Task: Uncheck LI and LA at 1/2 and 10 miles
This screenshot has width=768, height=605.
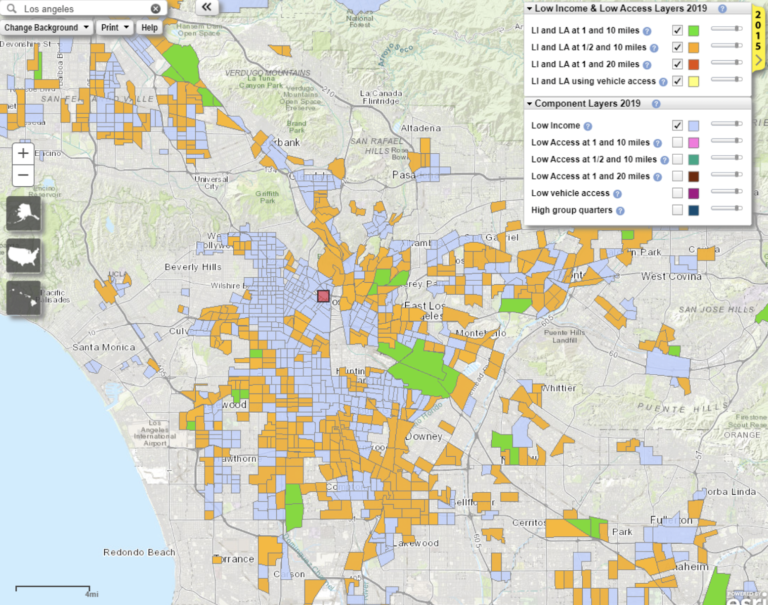Action: pos(677,48)
